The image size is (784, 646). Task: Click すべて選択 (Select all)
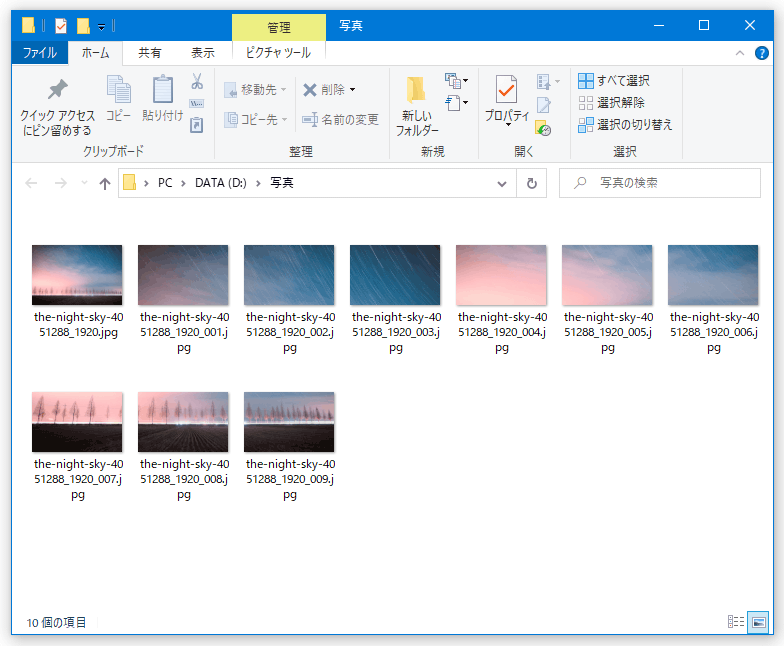pyautogui.click(x=614, y=80)
